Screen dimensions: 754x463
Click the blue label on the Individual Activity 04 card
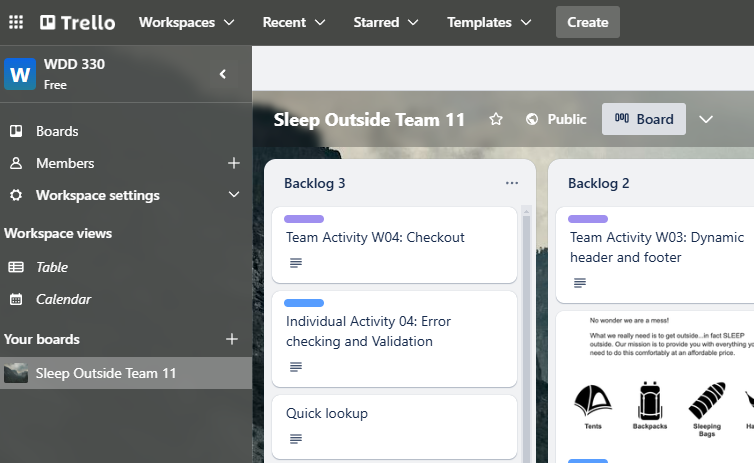coord(304,303)
